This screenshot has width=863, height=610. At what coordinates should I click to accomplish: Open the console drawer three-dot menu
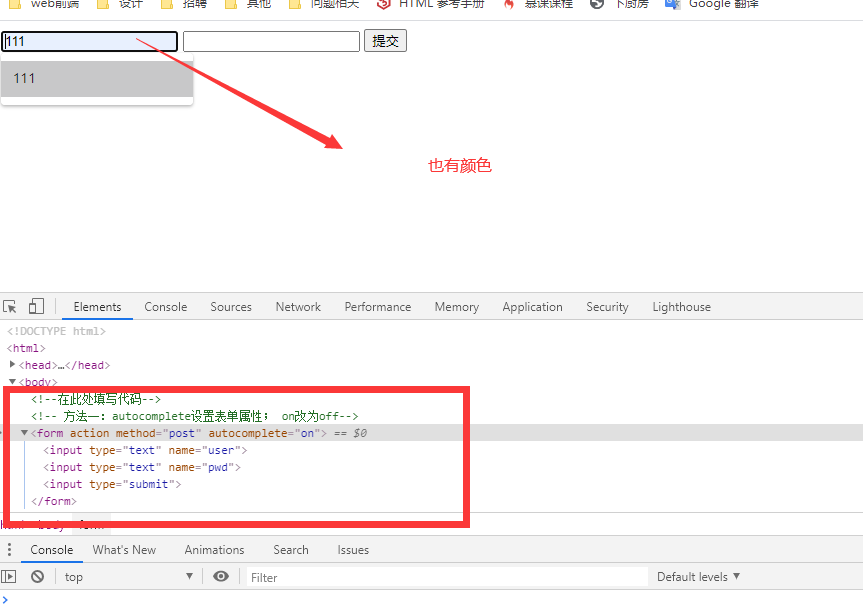9,549
